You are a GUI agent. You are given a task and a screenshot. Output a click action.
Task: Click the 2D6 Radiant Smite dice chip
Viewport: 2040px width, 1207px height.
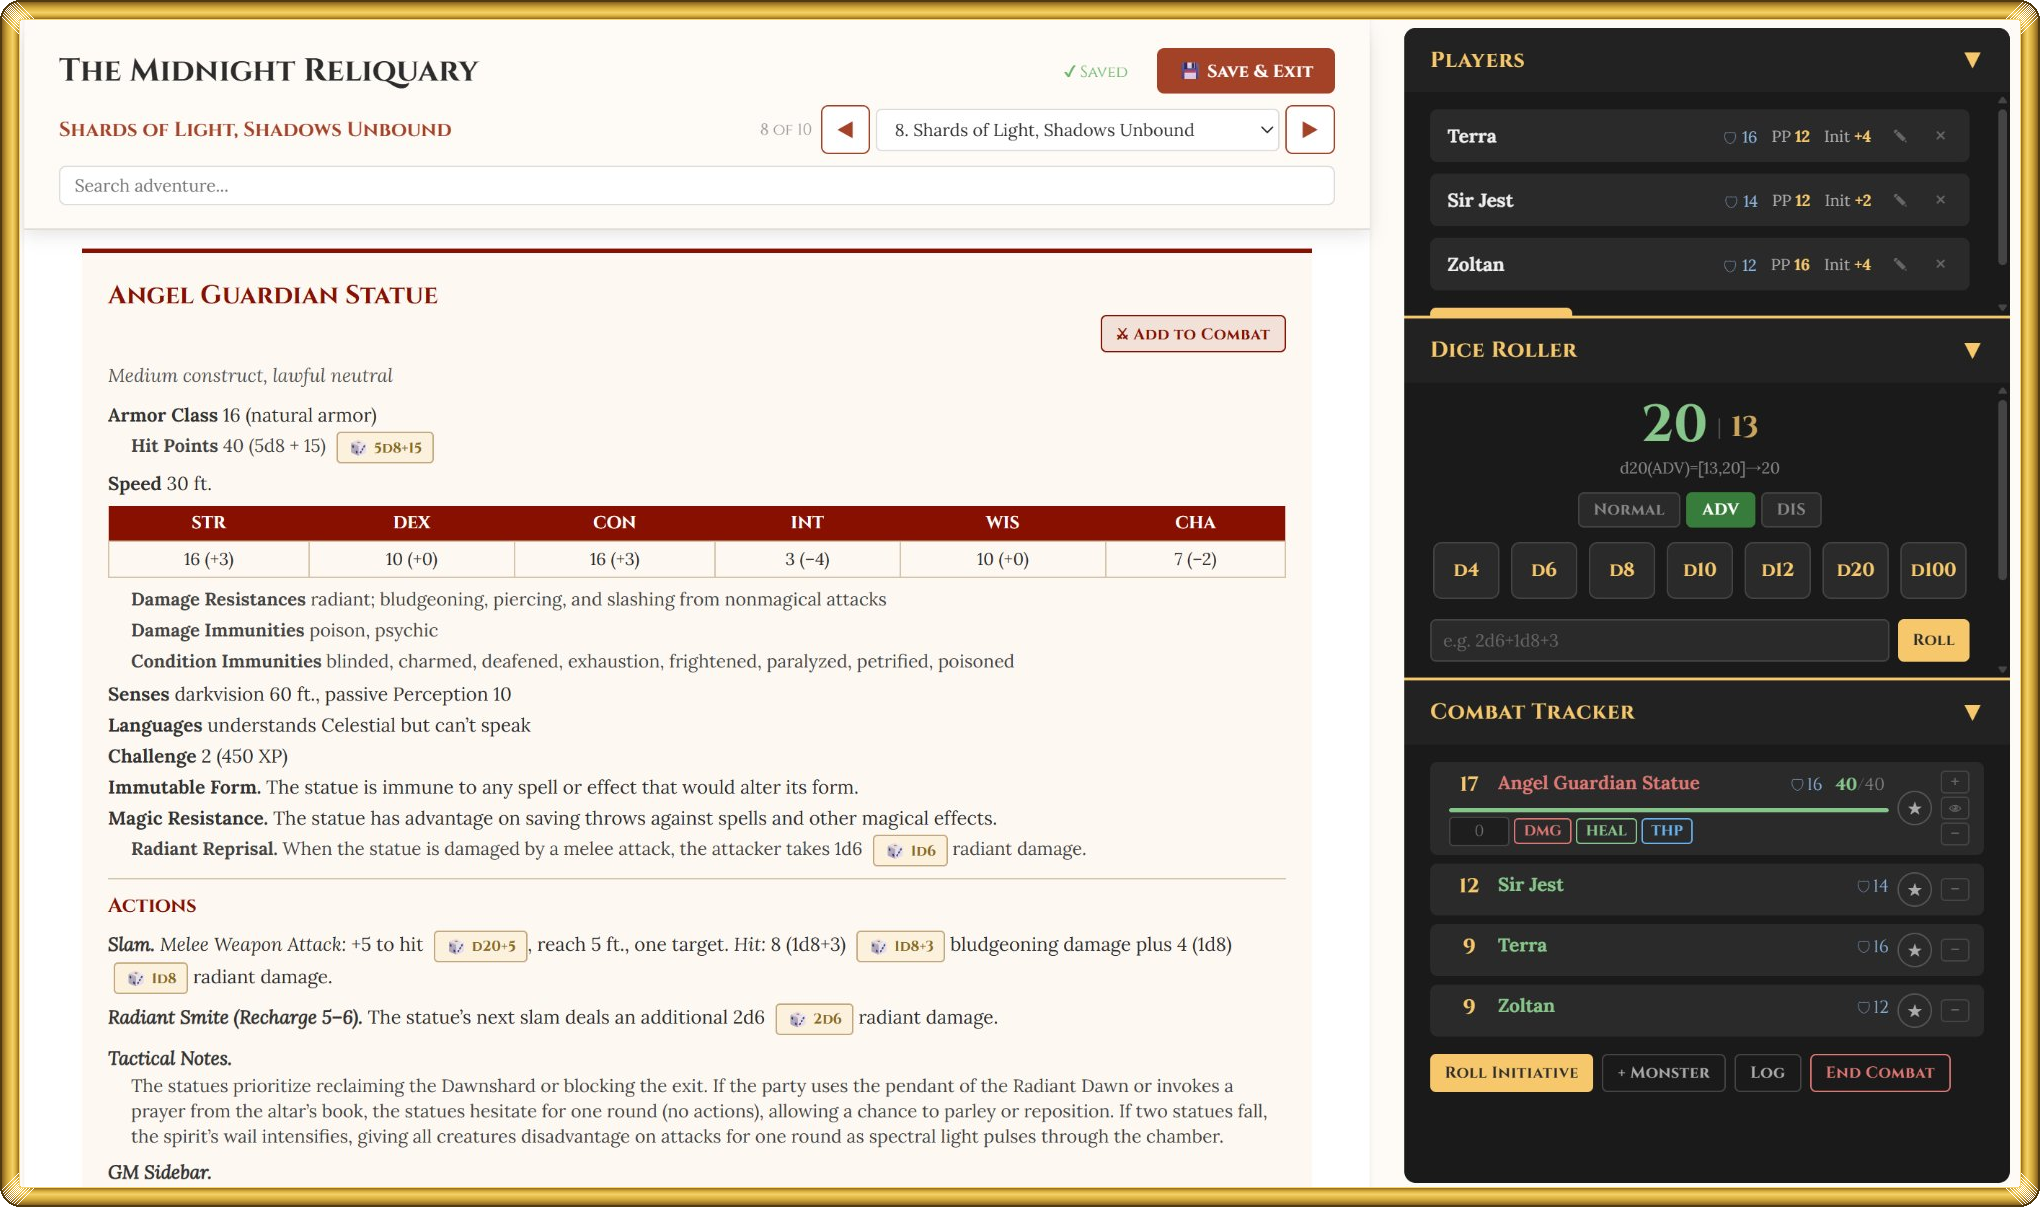click(x=814, y=1018)
